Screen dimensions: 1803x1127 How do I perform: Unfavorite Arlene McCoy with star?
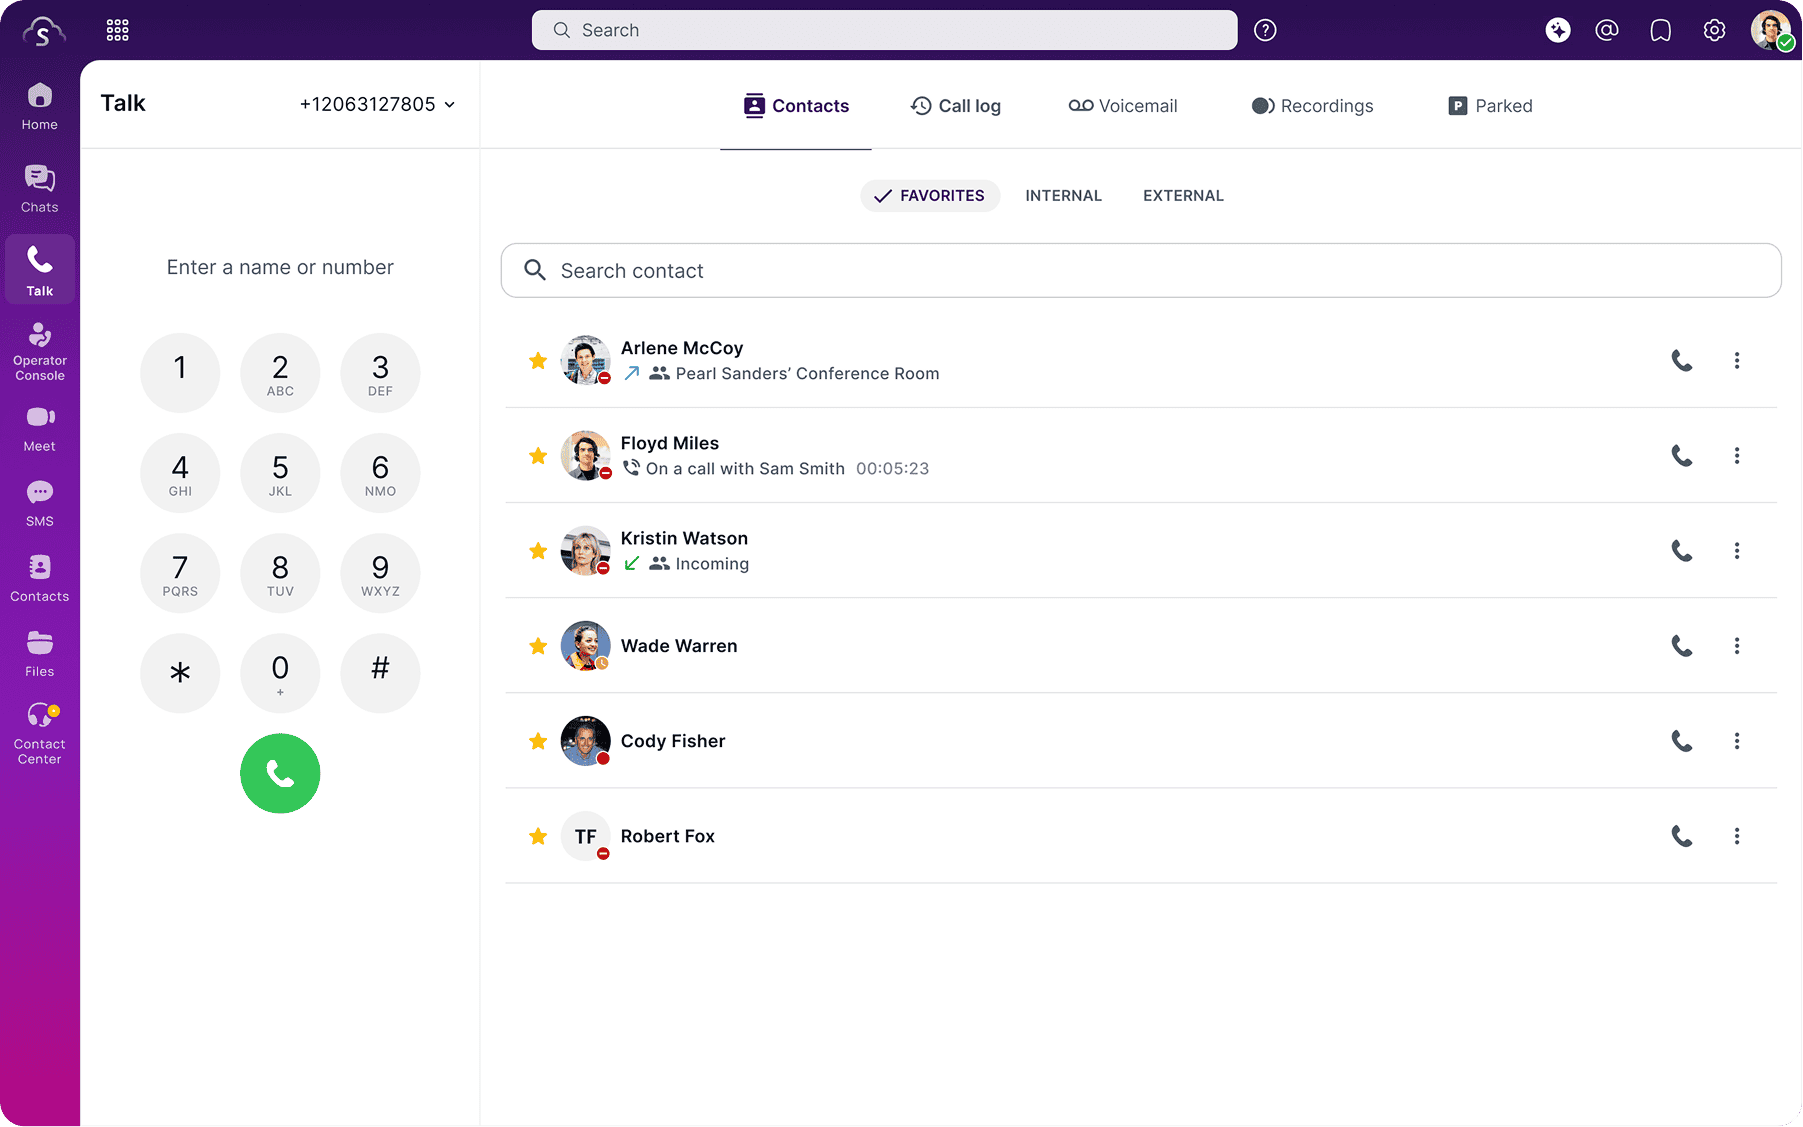(538, 361)
